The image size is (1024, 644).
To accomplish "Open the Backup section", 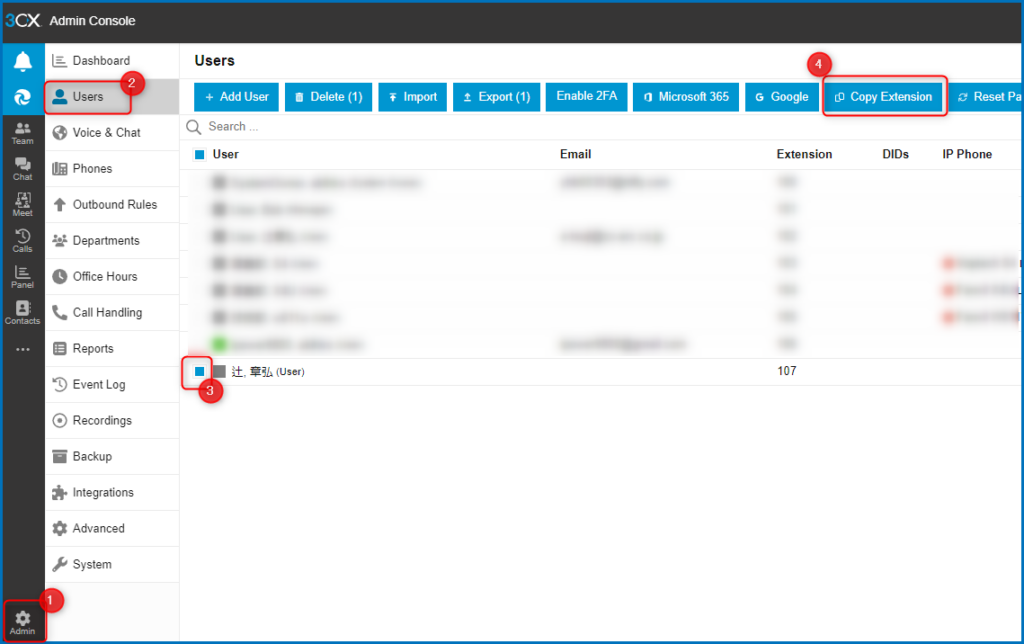I will [x=112, y=456].
